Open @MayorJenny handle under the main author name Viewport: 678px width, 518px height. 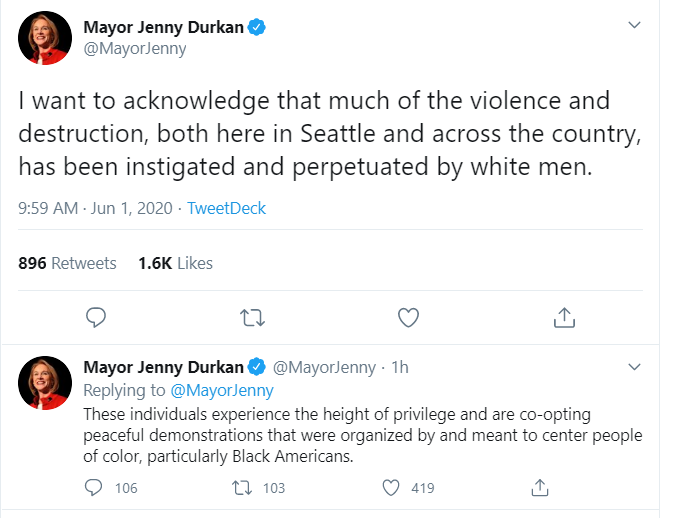click(x=135, y=48)
